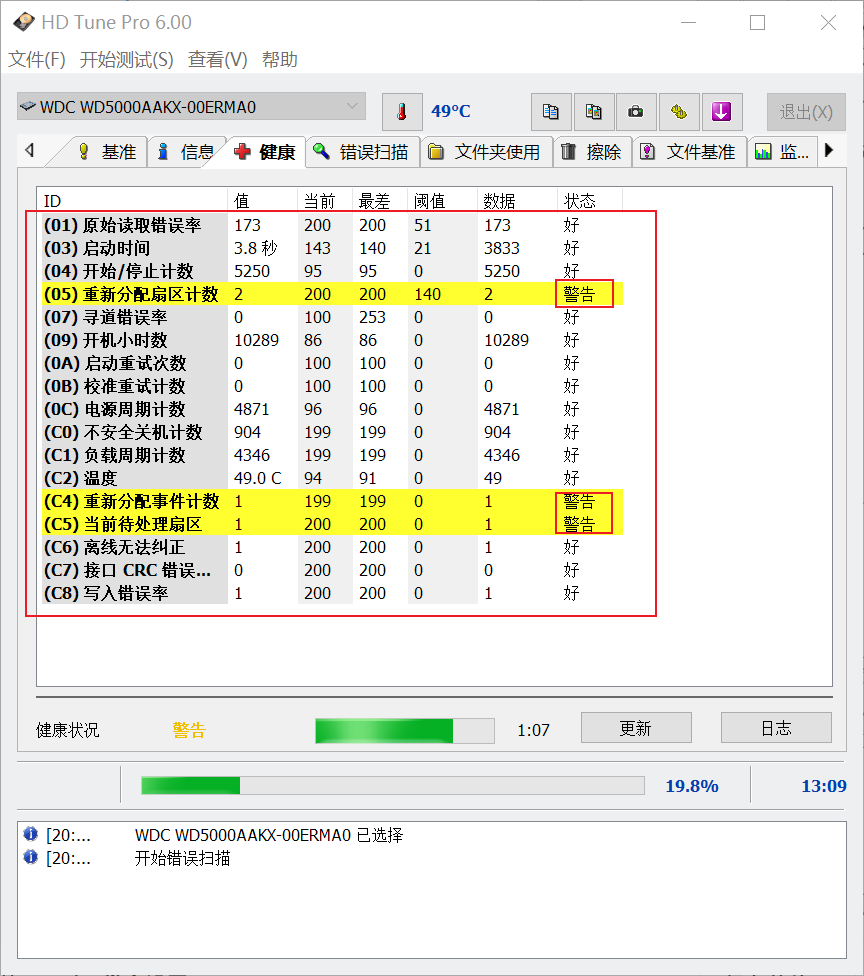Image resolution: width=864 pixels, height=976 pixels.
Task: Click the 19.8% scan progress bar
Action: coord(393,786)
